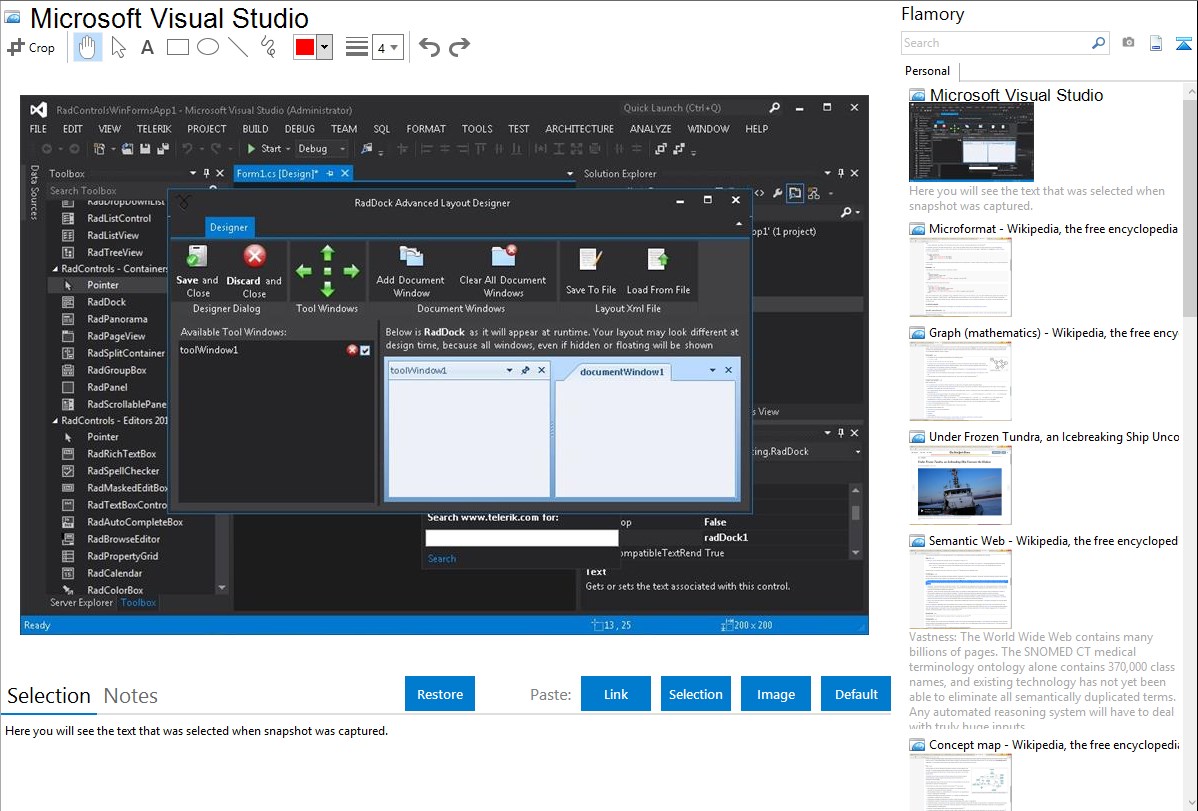Click the page icon beside the camera
This screenshot has height=811, width=1198.
[1156, 43]
